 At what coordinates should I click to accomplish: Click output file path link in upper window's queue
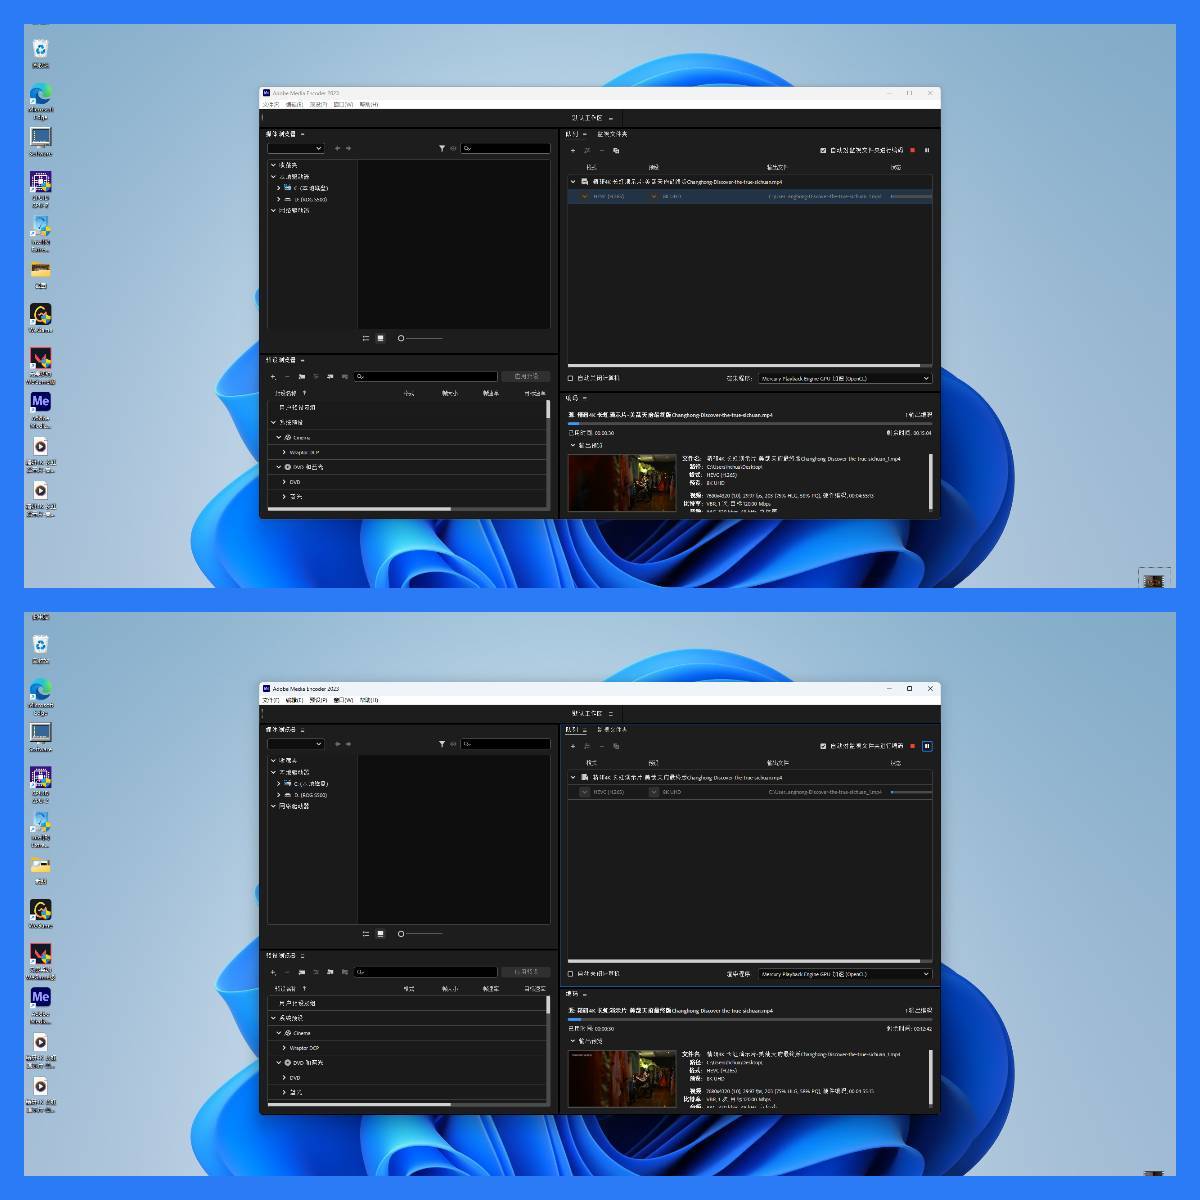pos(825,196)
